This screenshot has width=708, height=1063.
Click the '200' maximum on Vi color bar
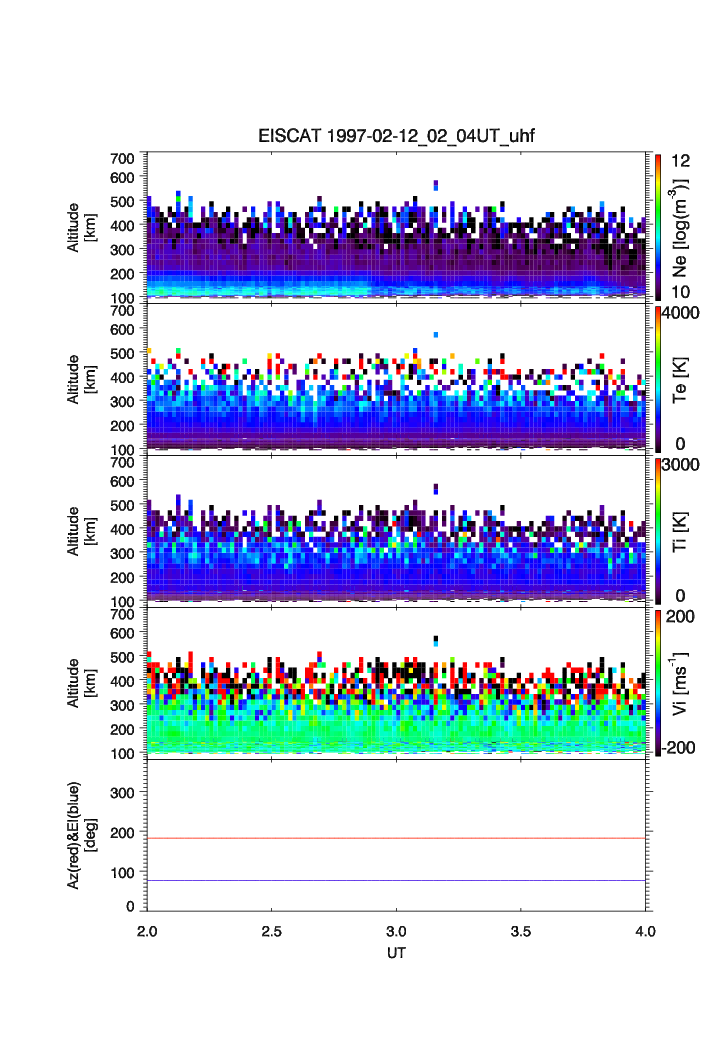coord(680,616)
